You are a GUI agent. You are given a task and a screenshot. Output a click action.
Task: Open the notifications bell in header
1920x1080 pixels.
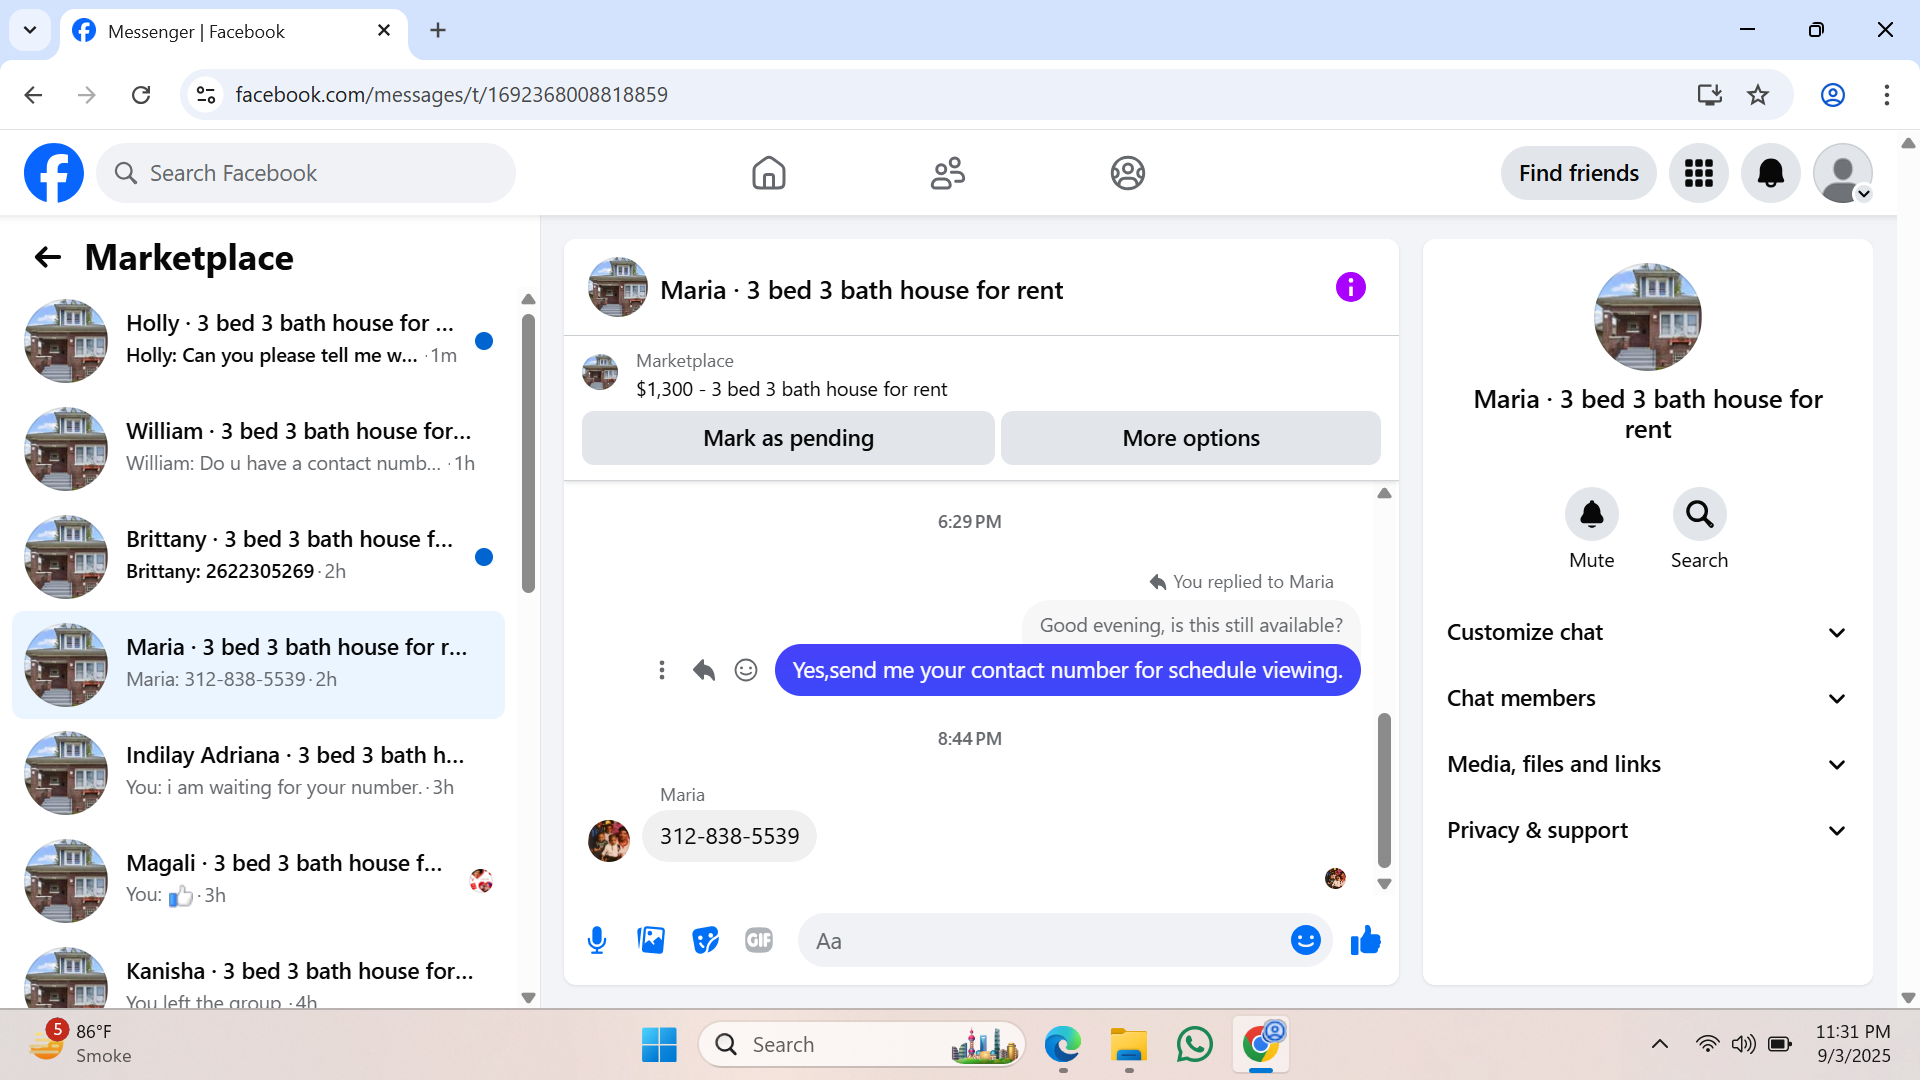pyautogui.click(x=1771, y=173)
